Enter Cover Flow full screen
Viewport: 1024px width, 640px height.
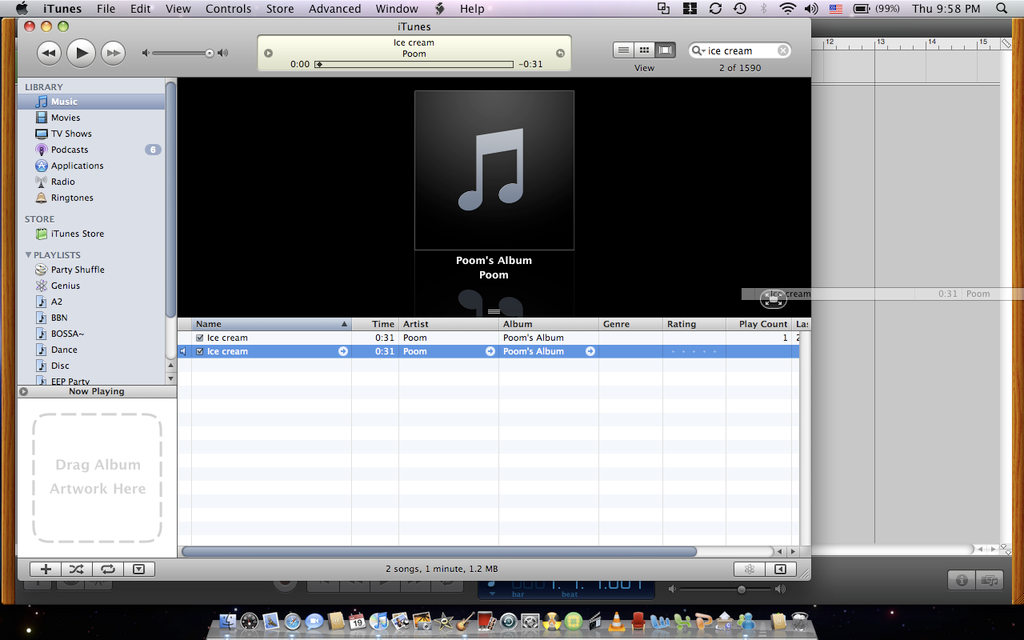773,300
